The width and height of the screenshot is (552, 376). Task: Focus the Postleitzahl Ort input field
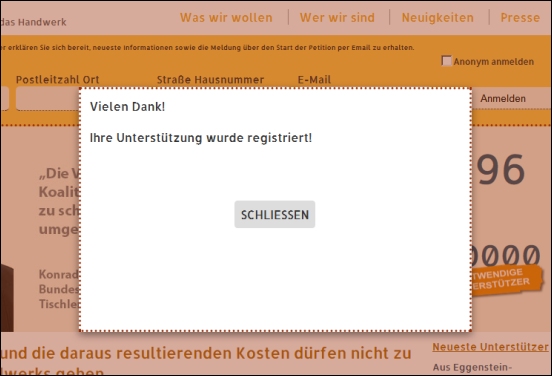[48, 99]
